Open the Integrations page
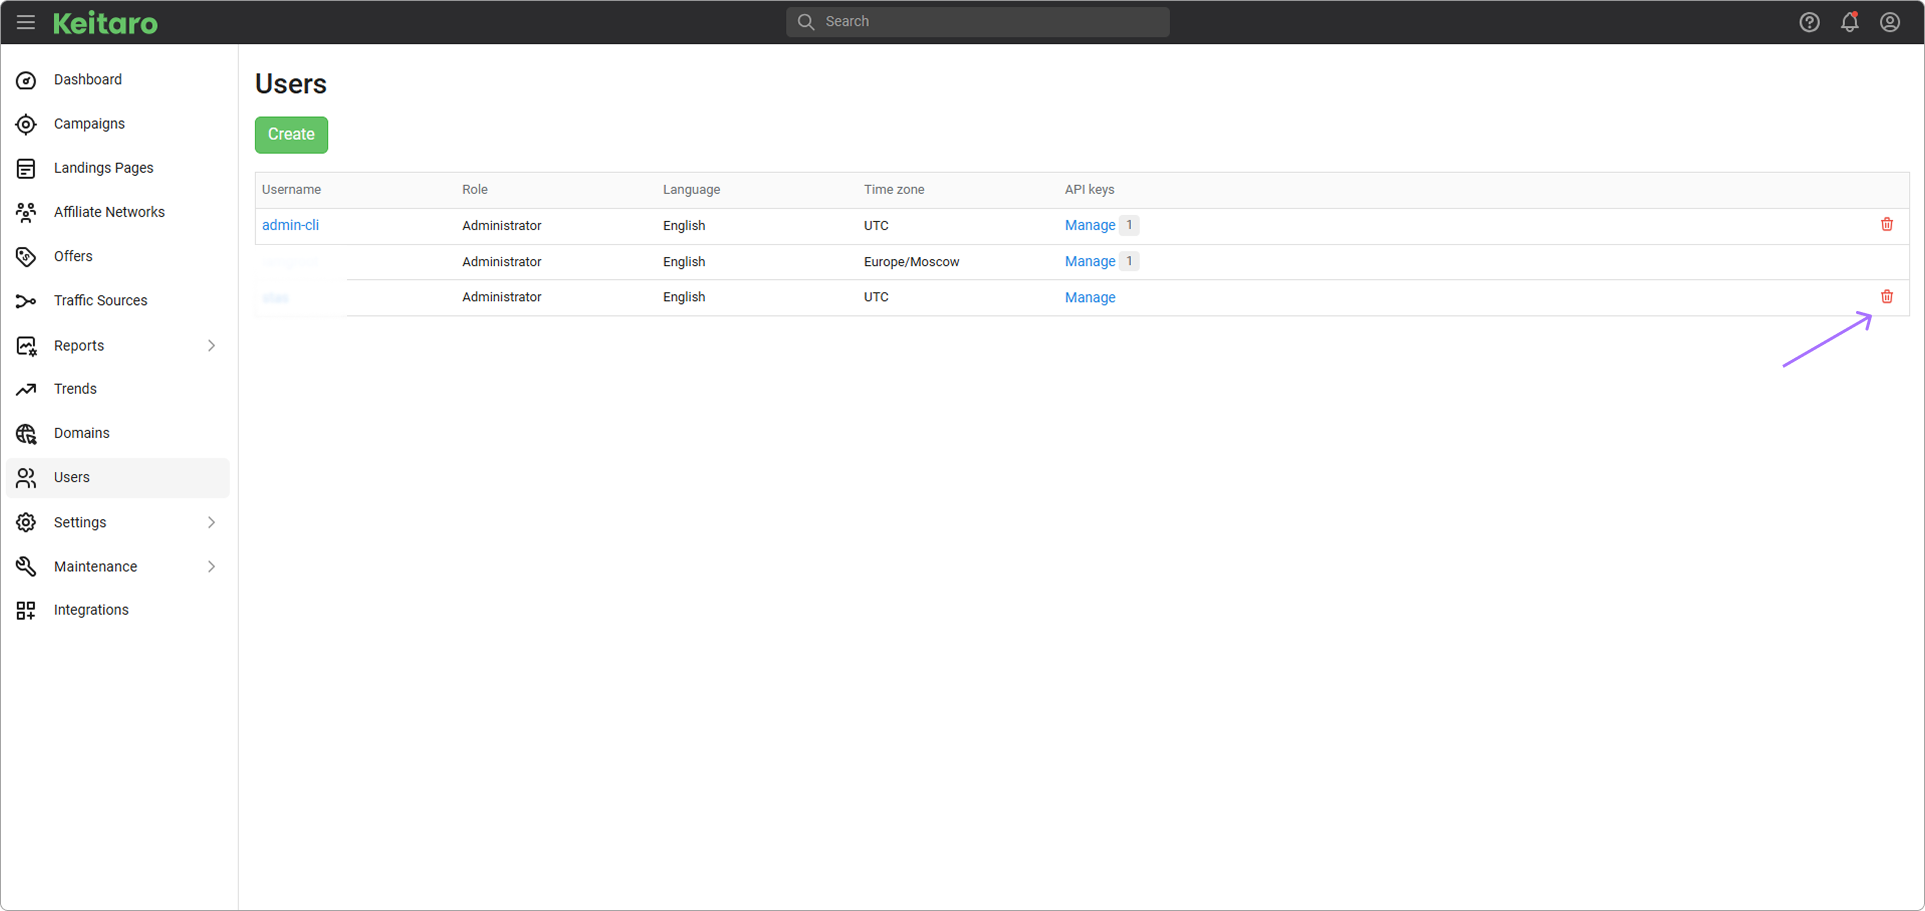 coord(91,610)
